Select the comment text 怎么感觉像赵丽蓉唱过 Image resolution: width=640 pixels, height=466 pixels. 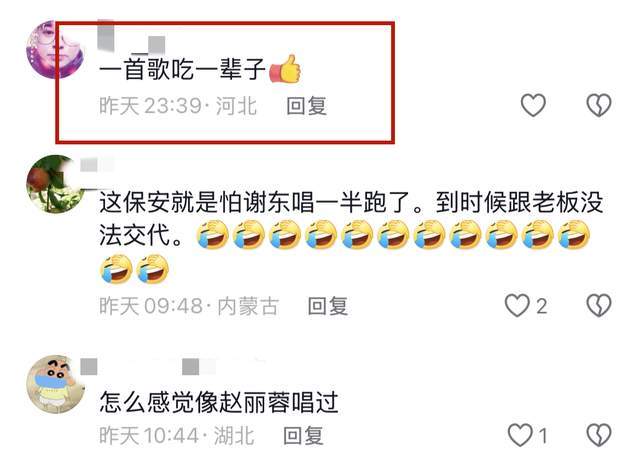[219, 402]
